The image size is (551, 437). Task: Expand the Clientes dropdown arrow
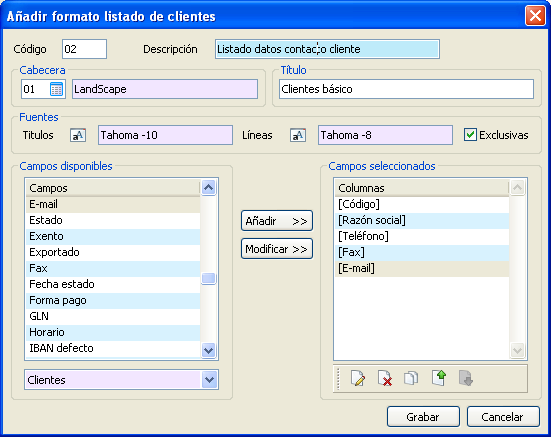coord(209,380)
